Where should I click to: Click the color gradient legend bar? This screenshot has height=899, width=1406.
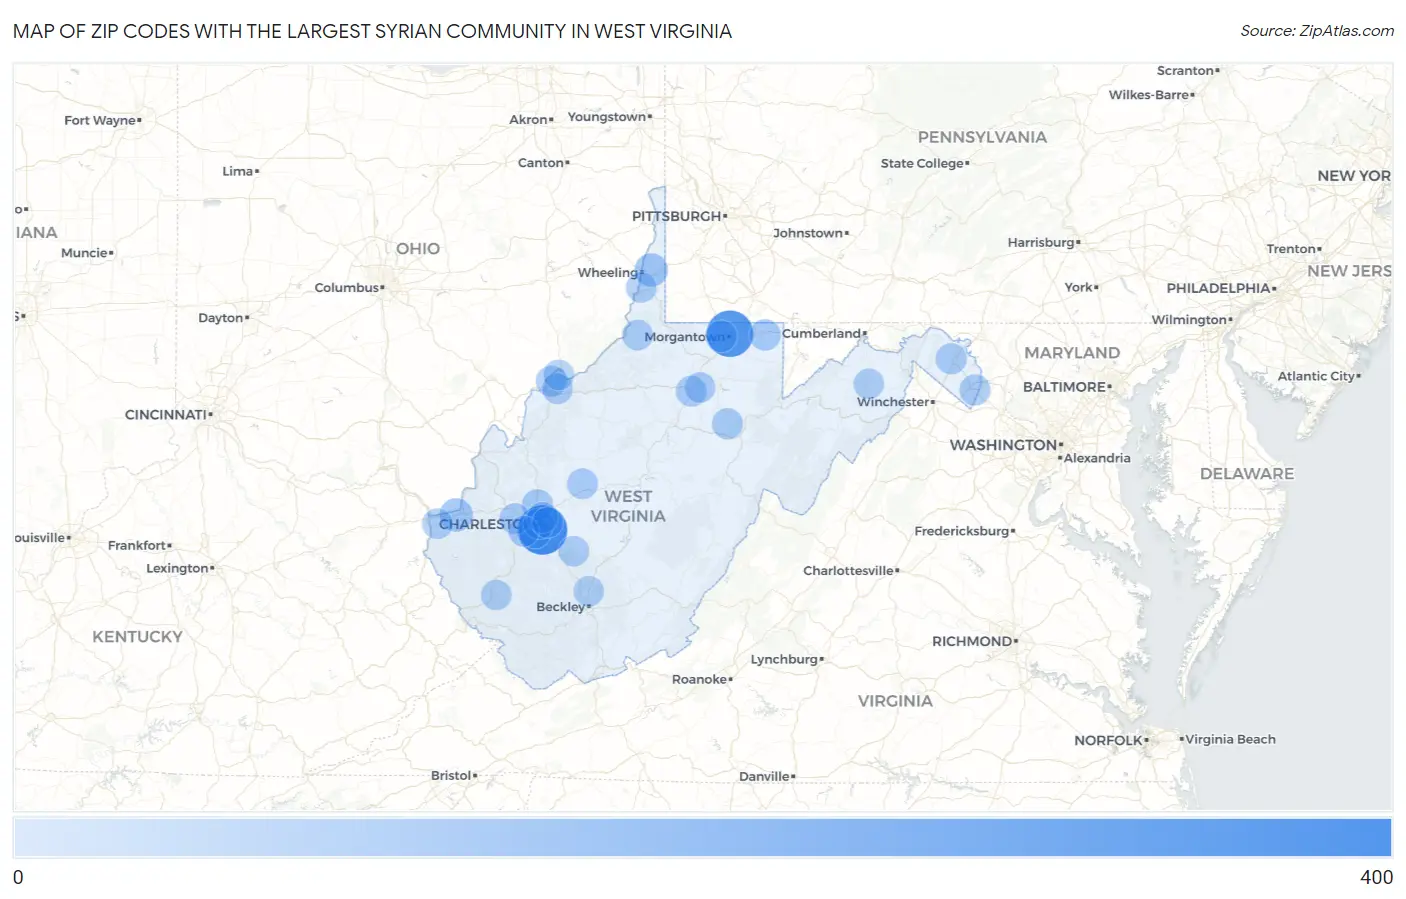click(x=702, y=838)
